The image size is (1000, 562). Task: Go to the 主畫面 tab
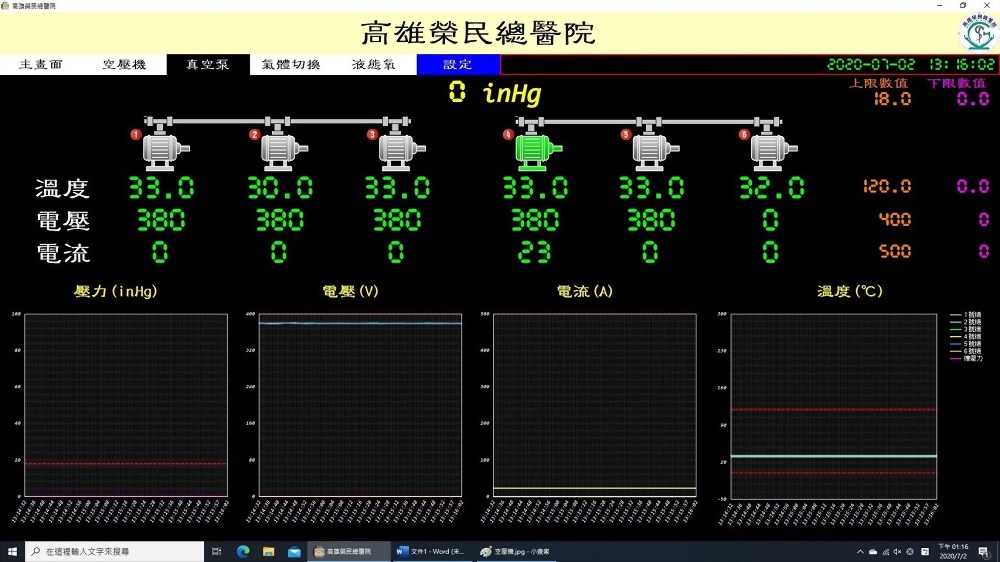click(x=41, y=64)
